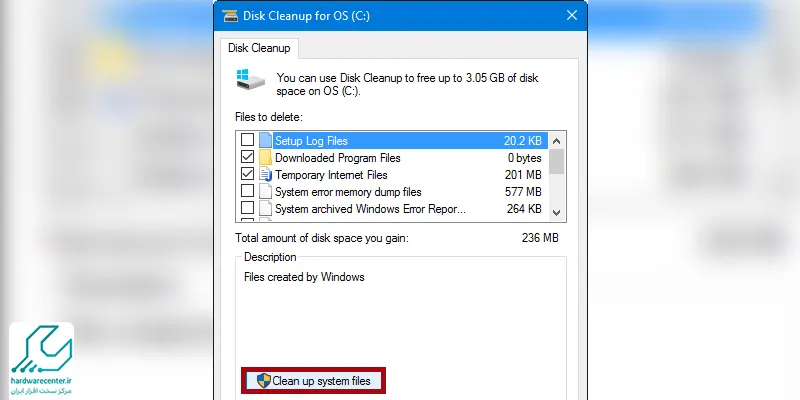Close the Disk Cleanup for OS (C:) dialog
Screen dimensions: 800x400
pos(572,15)
